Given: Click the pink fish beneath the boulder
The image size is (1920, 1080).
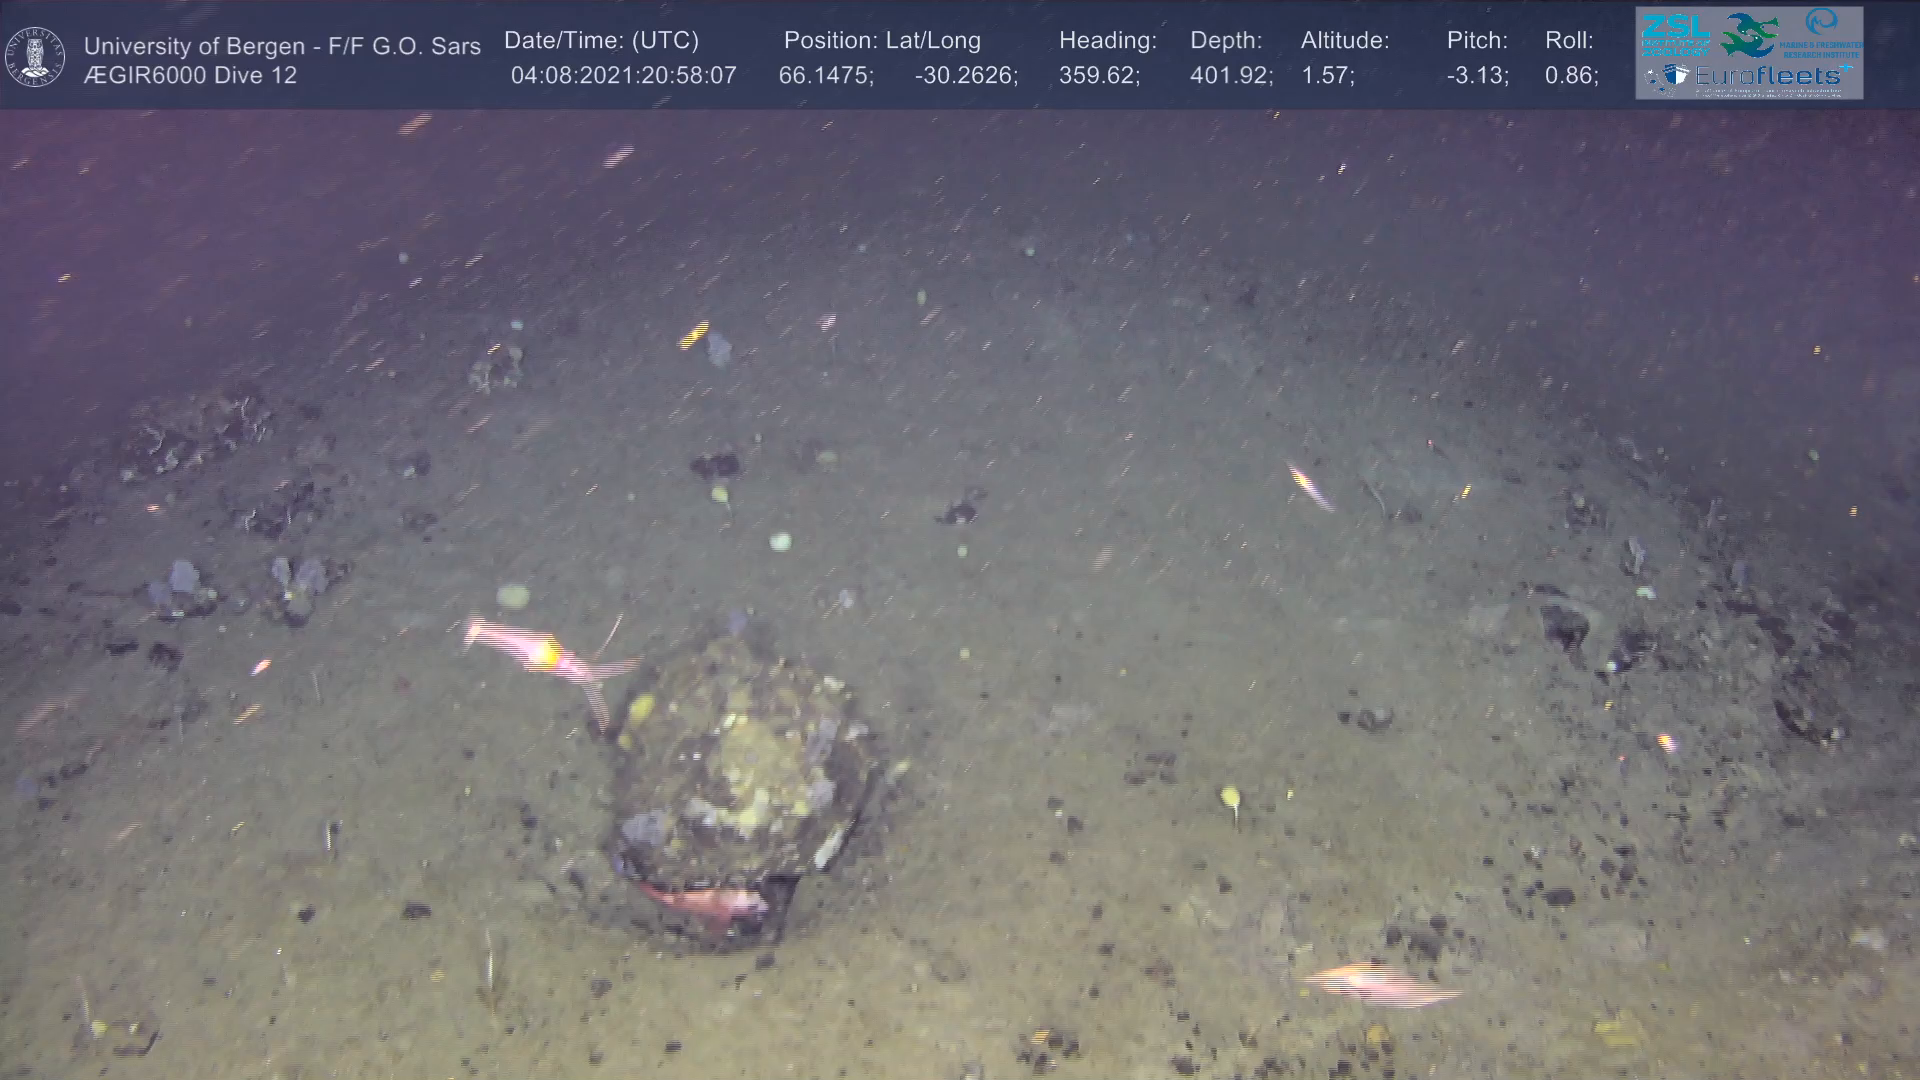Looking at the screenshot, I should coord(705,900).
